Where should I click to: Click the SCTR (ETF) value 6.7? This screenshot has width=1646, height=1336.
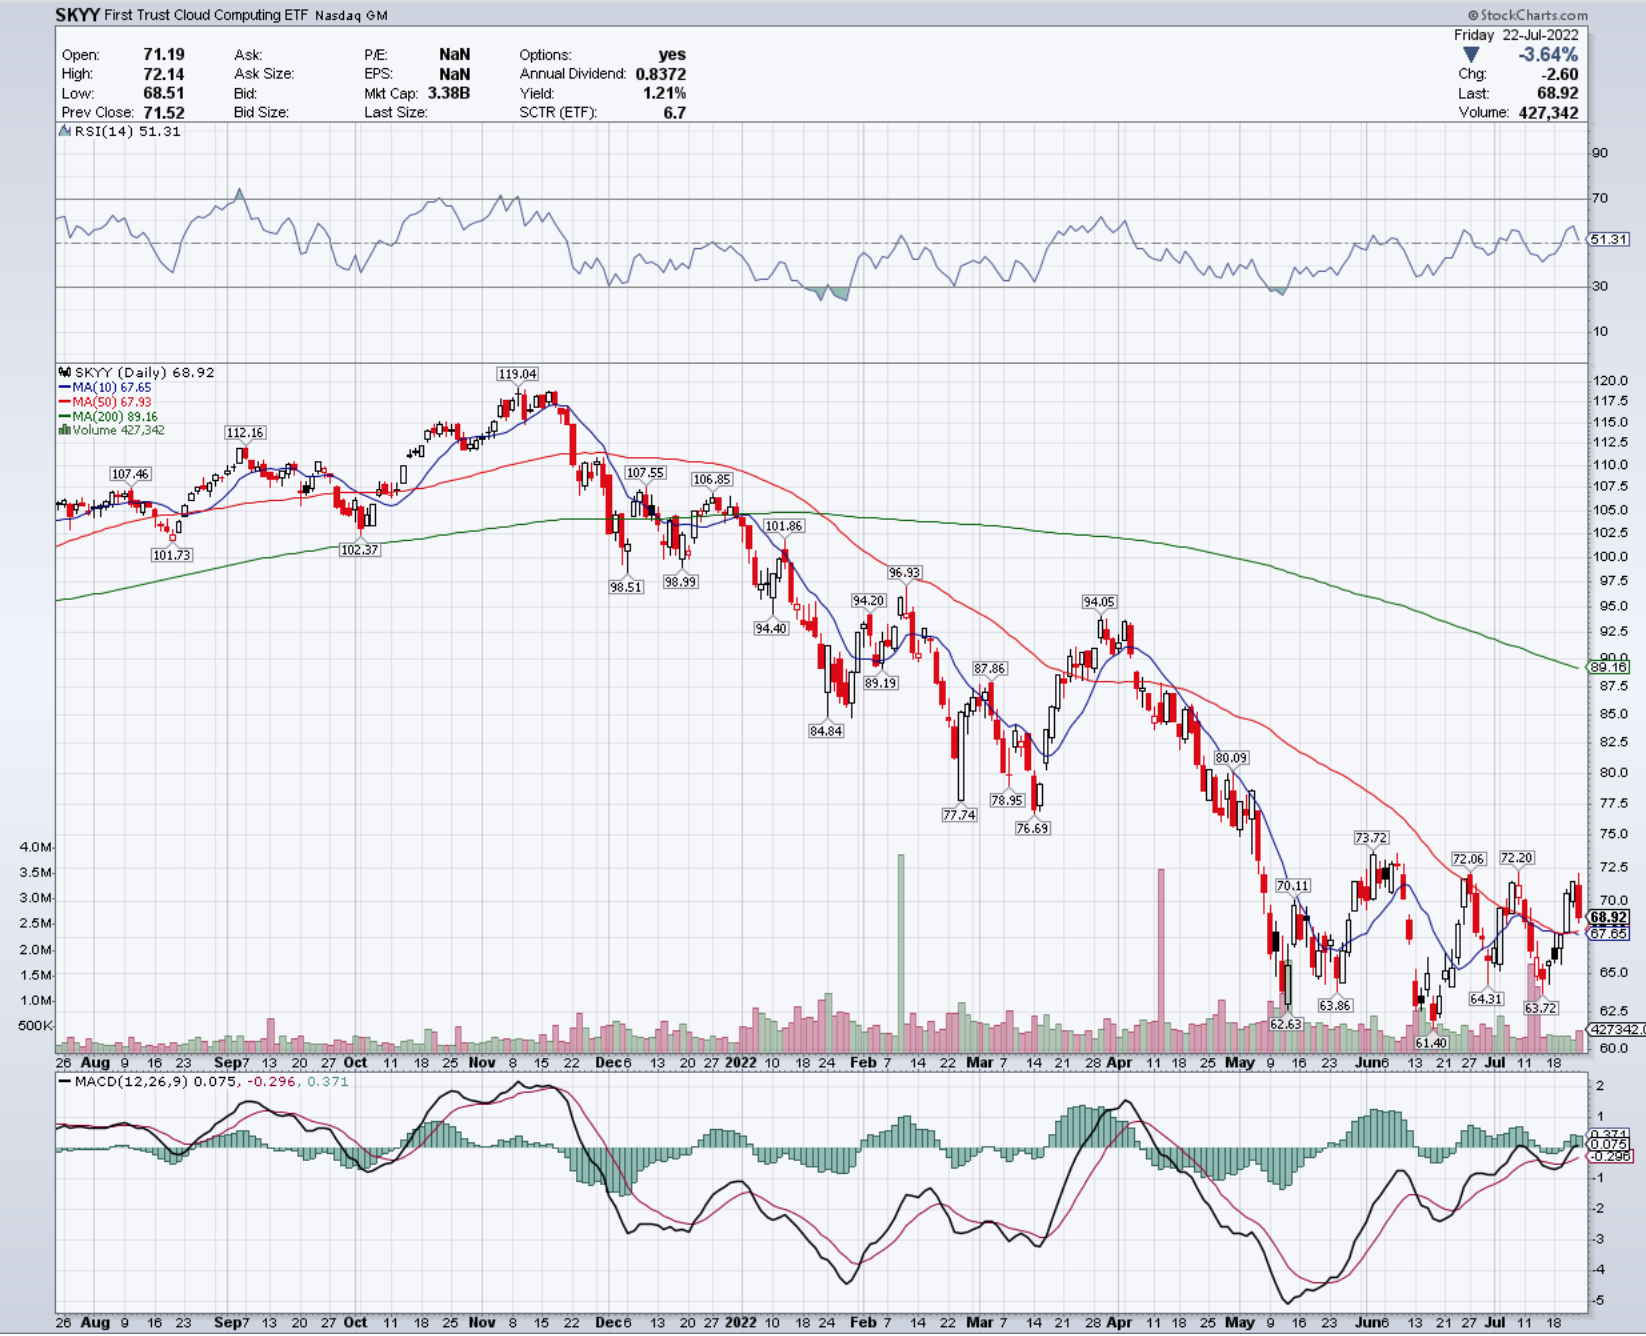(x=675, y=112)
